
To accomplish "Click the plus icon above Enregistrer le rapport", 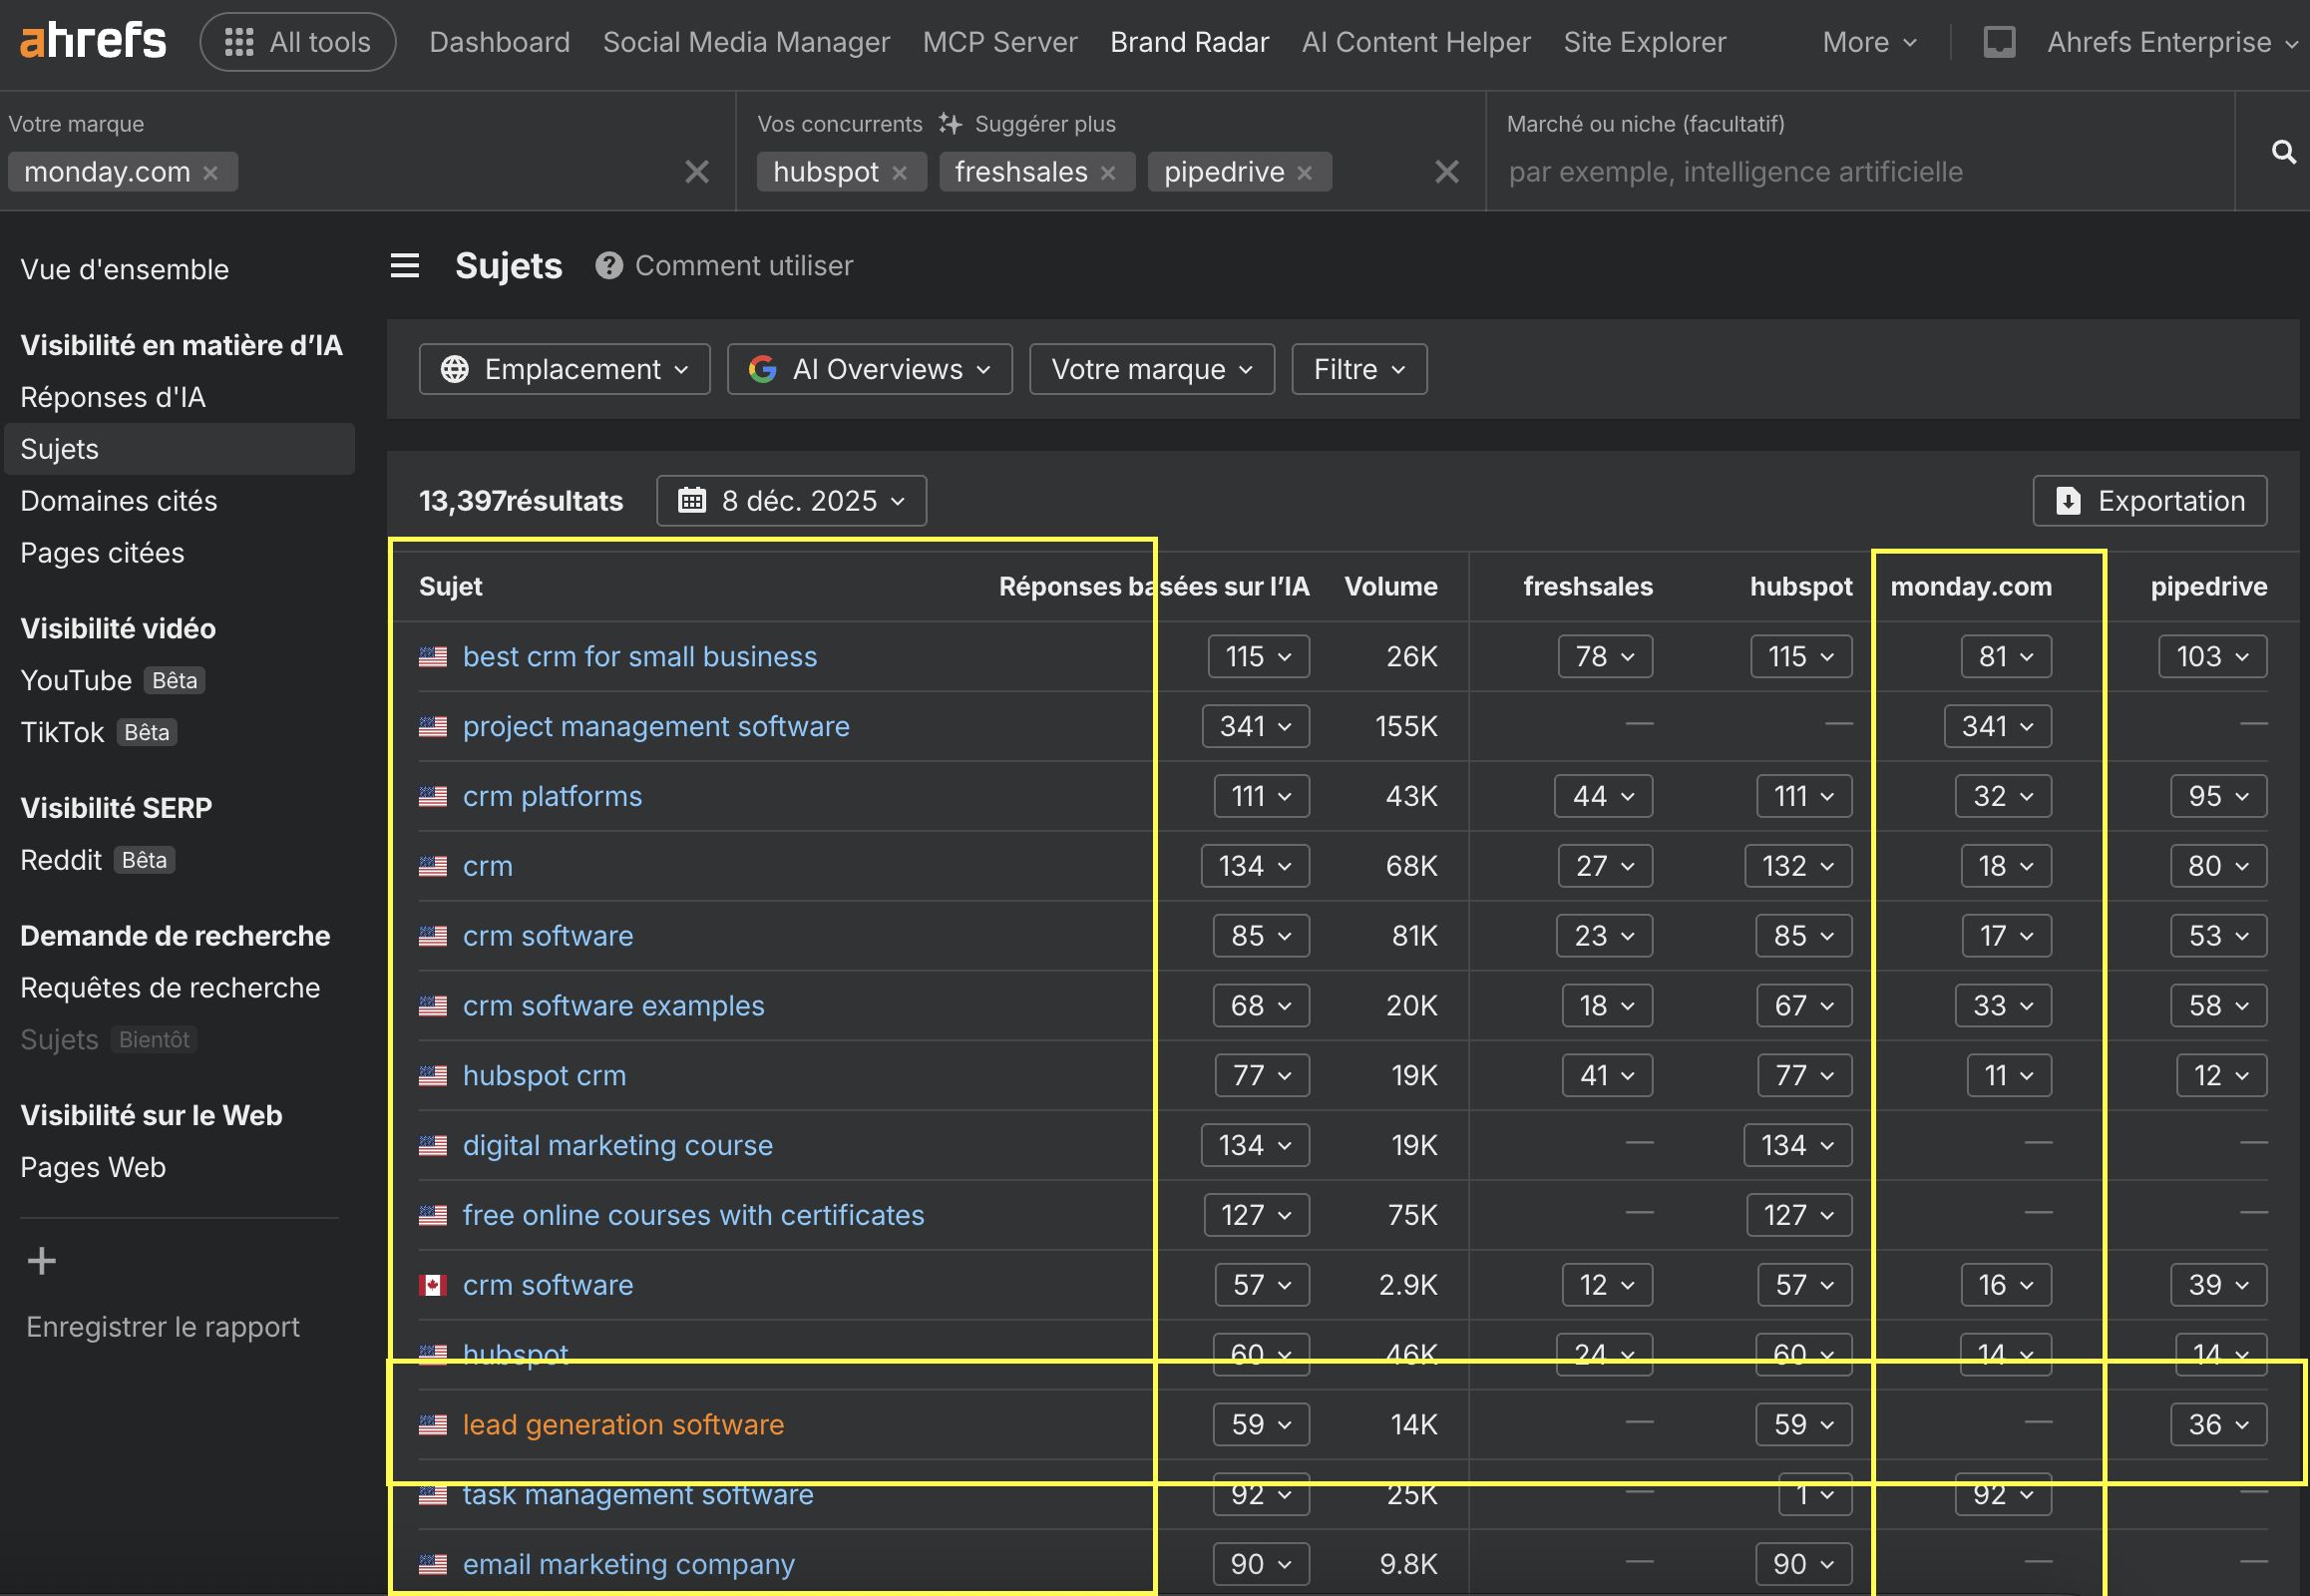I will [40, 1259].
